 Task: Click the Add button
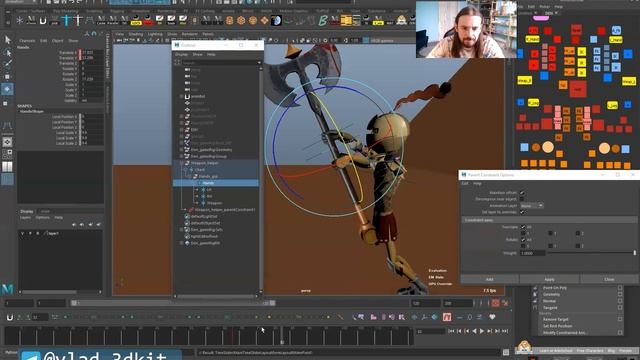pos(489,279)
